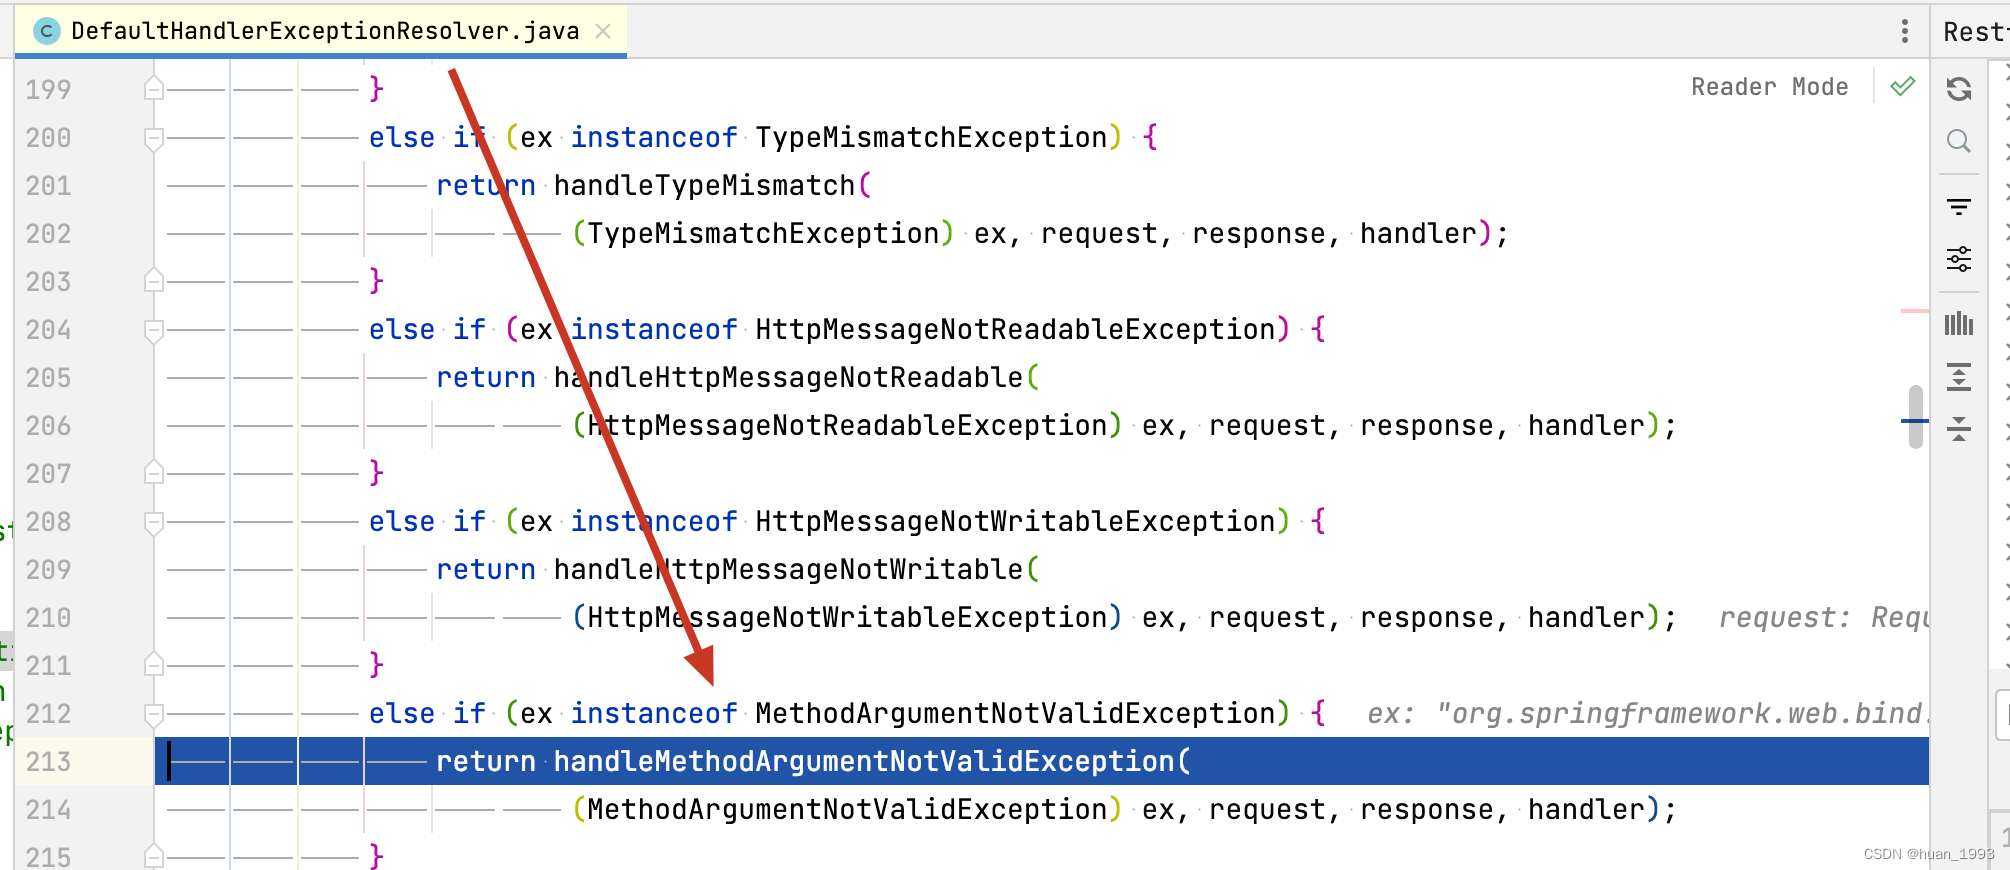This screenshot has height=870, width=2010.
Task: Click line number 206 in the gutter
Action: tap(48, 426)
